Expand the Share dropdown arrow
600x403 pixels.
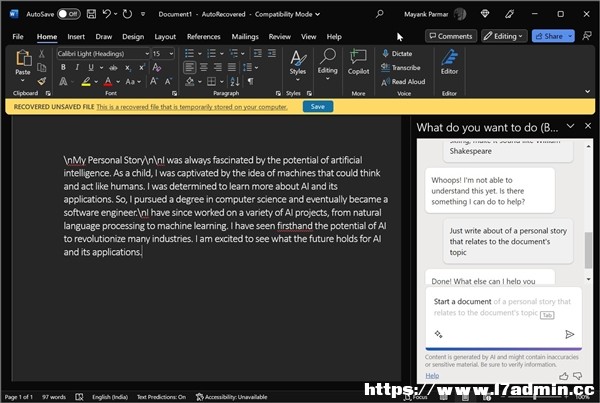[570, 36]
